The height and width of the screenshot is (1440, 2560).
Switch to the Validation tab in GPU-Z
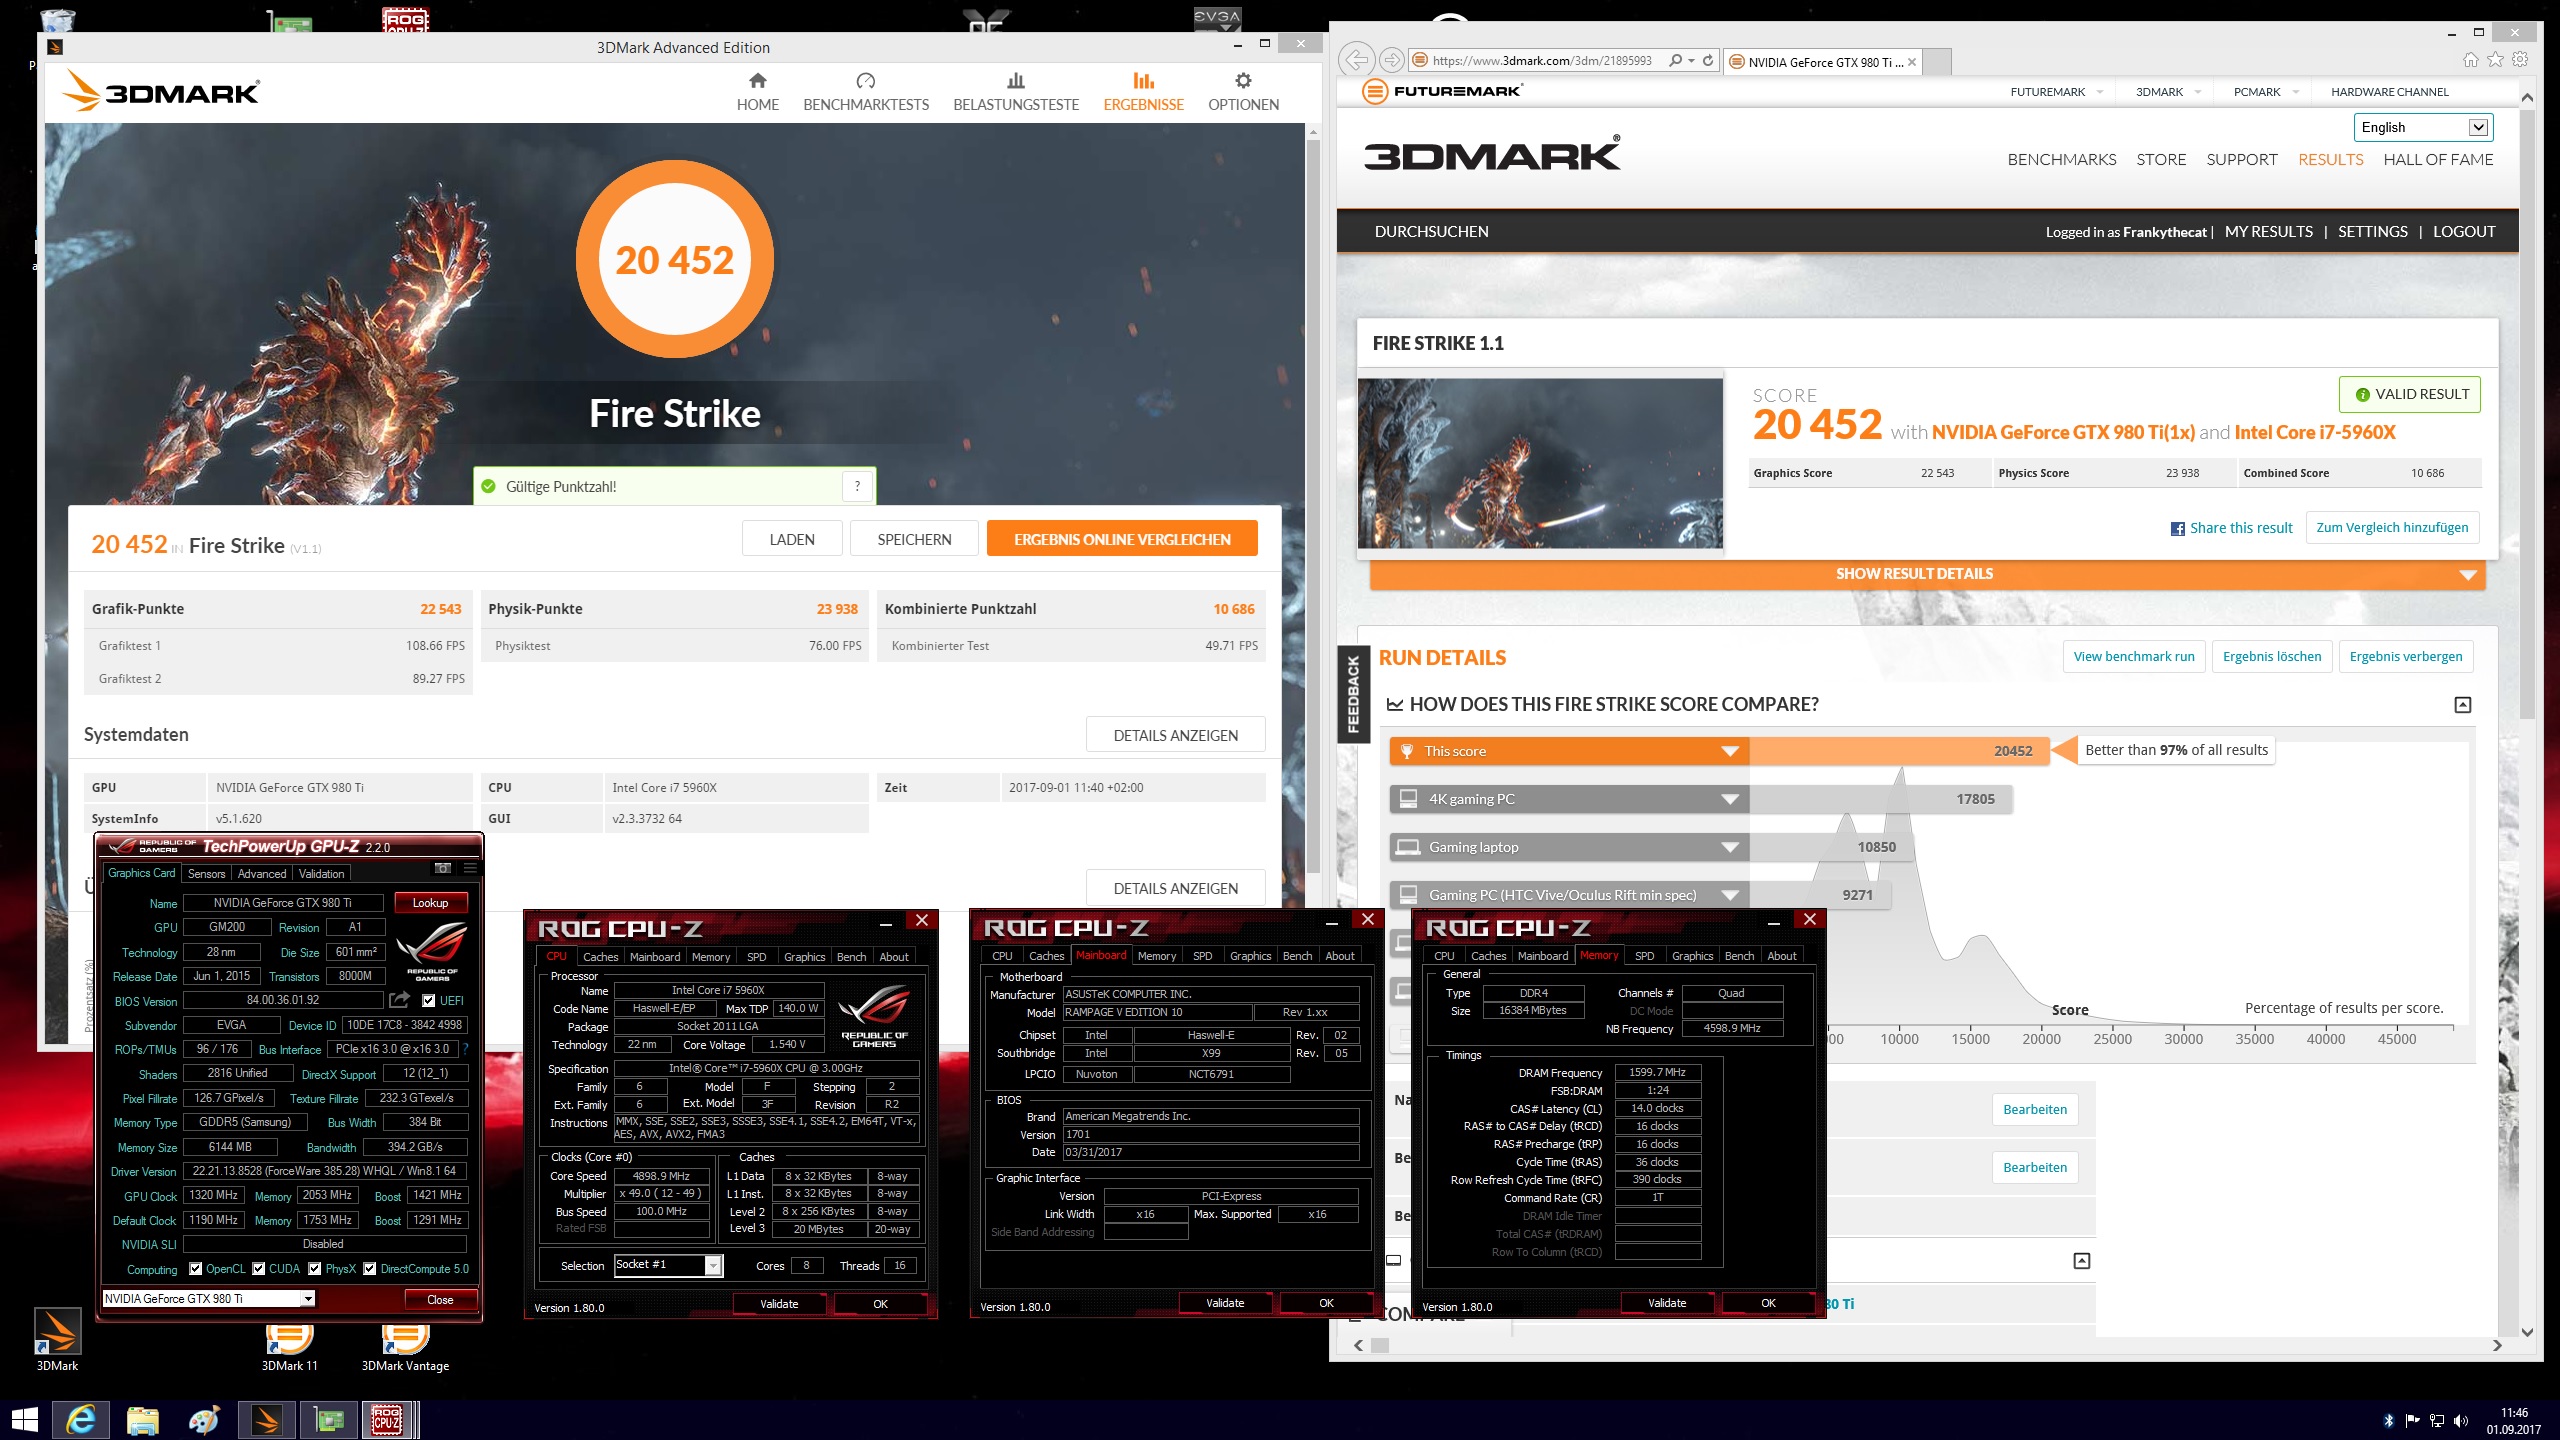coord(321,874)
